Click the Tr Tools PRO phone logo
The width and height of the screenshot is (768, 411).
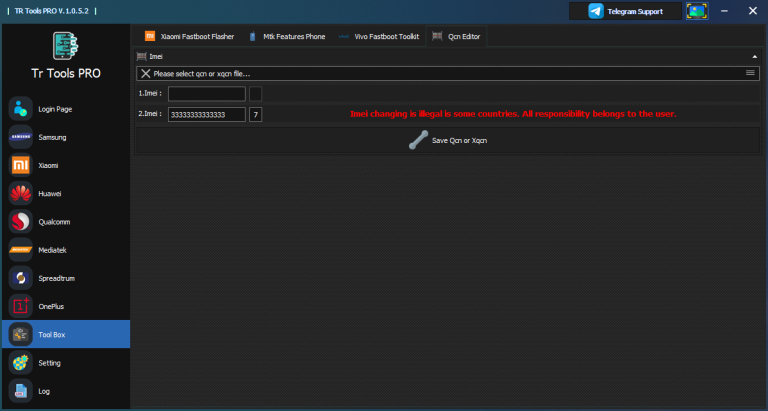(x=66, y=46)
